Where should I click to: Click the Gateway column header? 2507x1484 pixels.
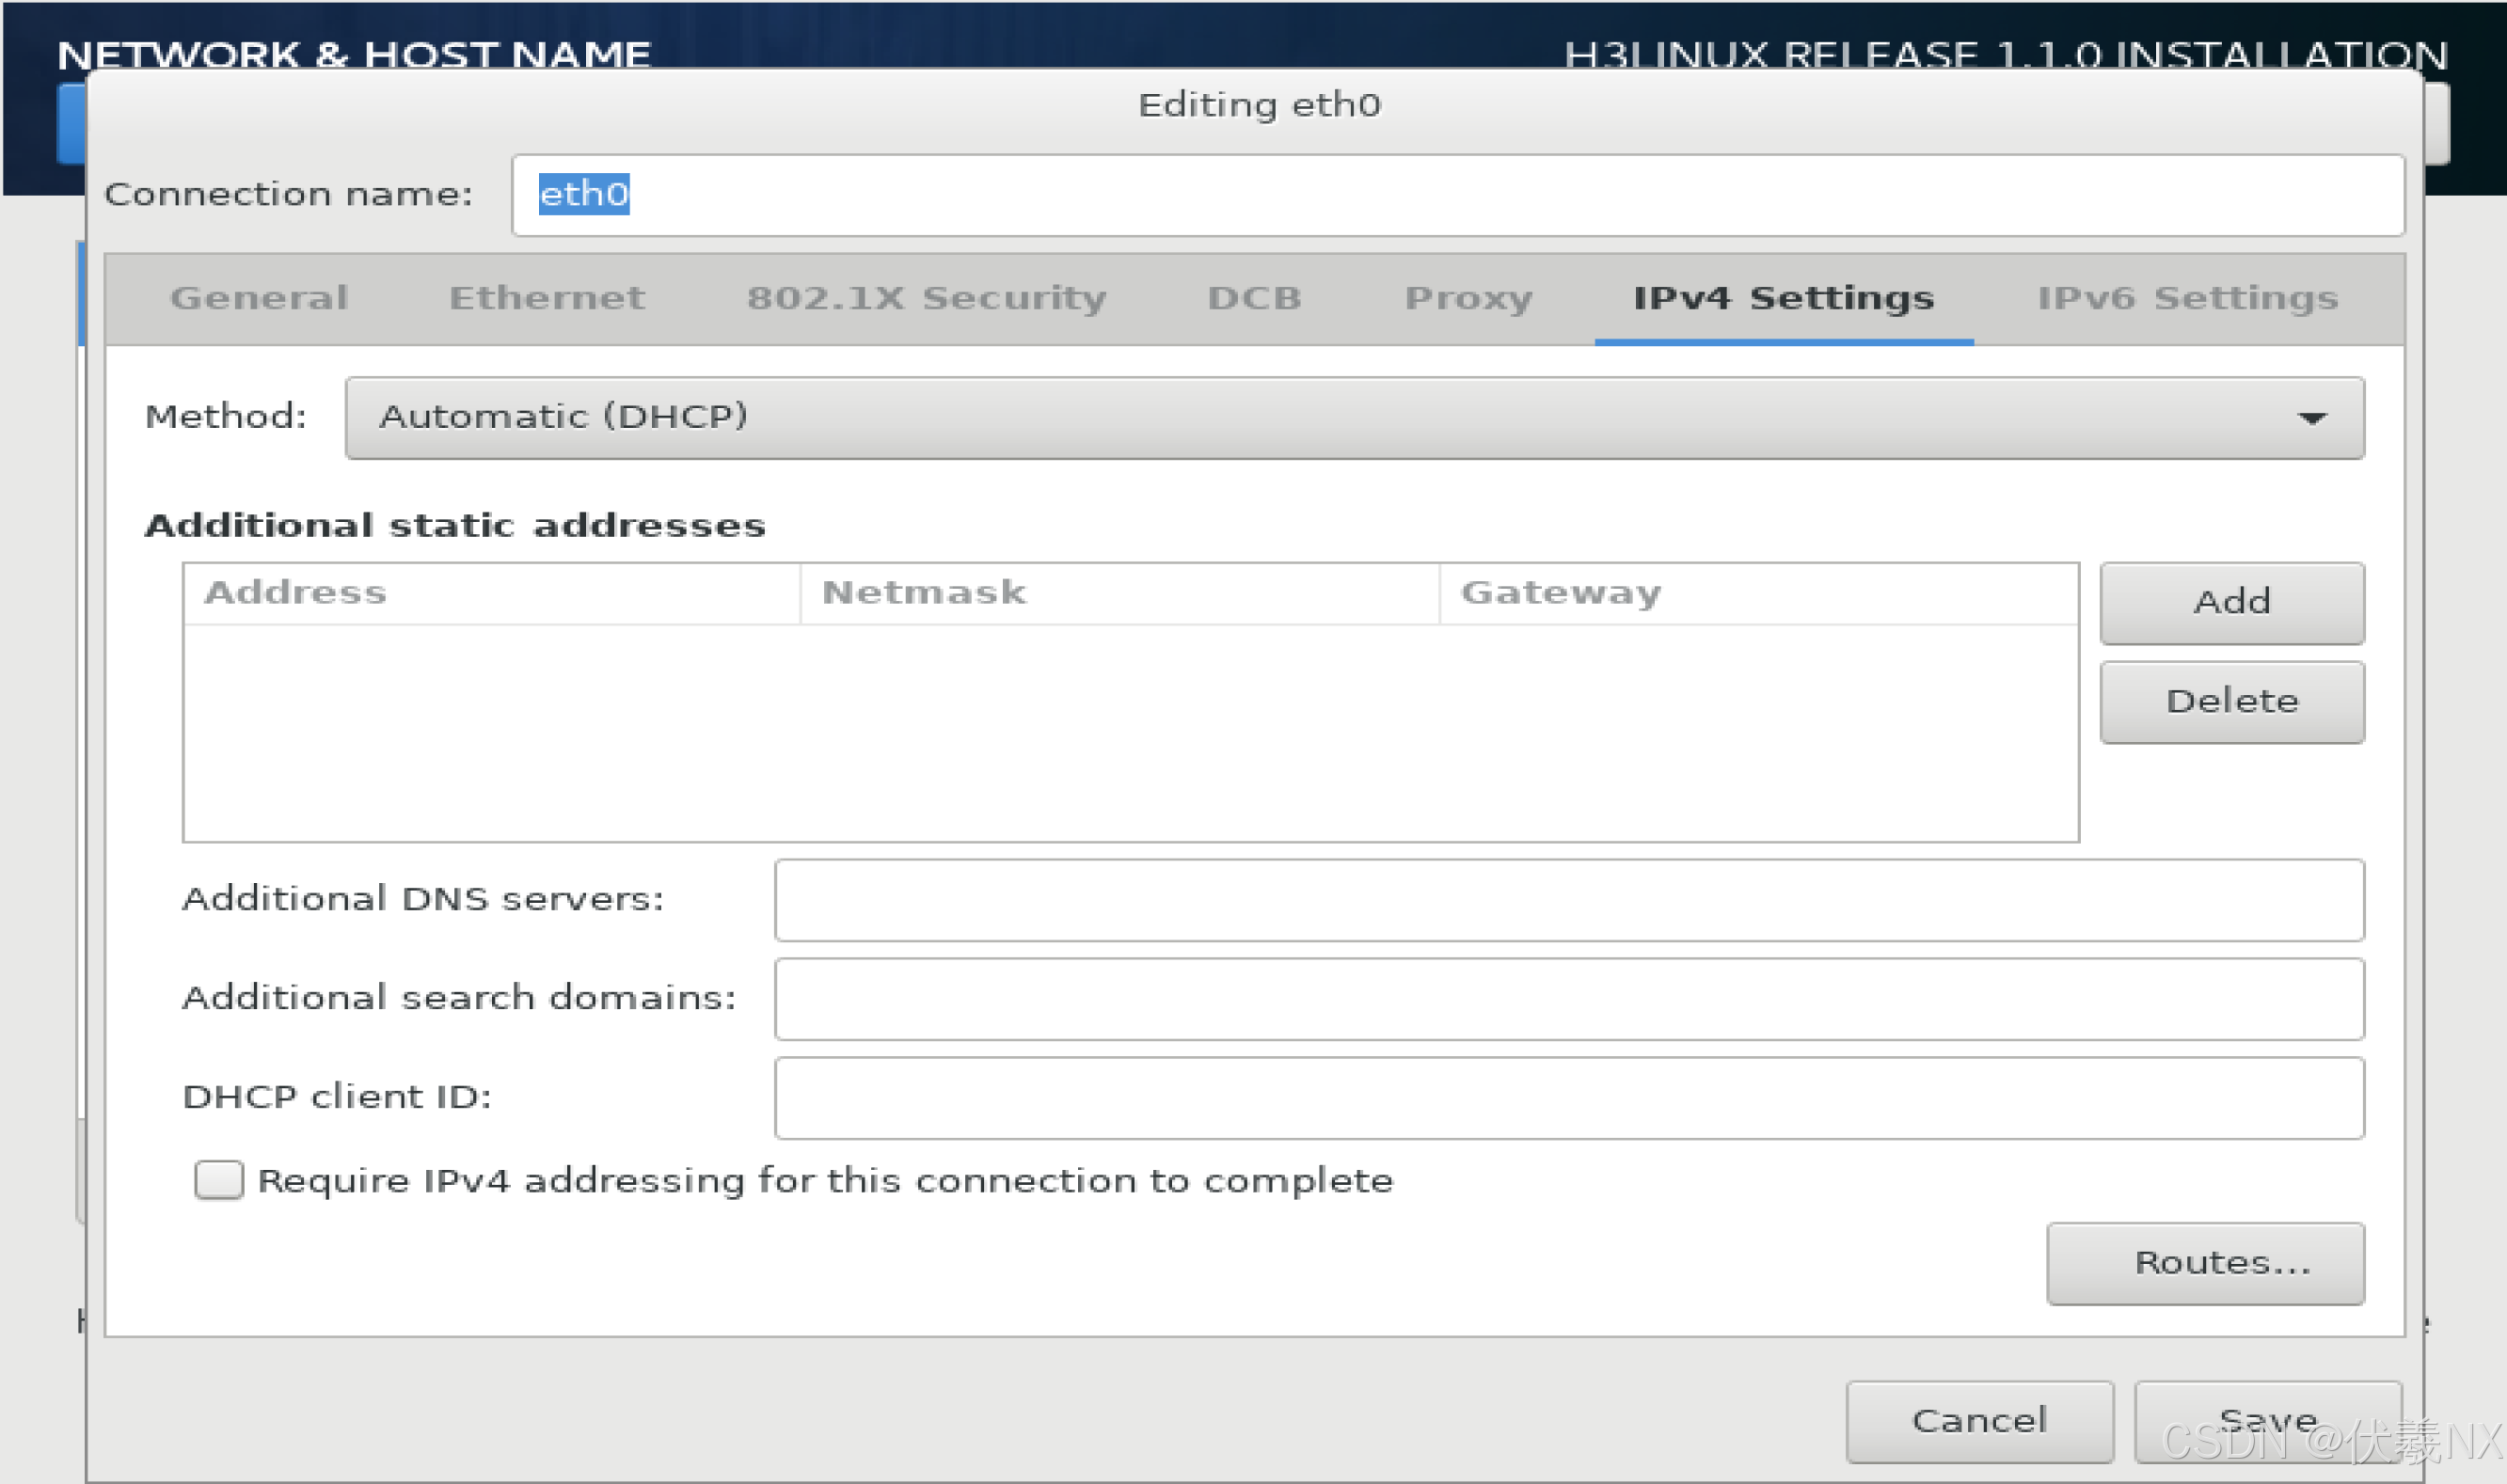point(1559,591)
